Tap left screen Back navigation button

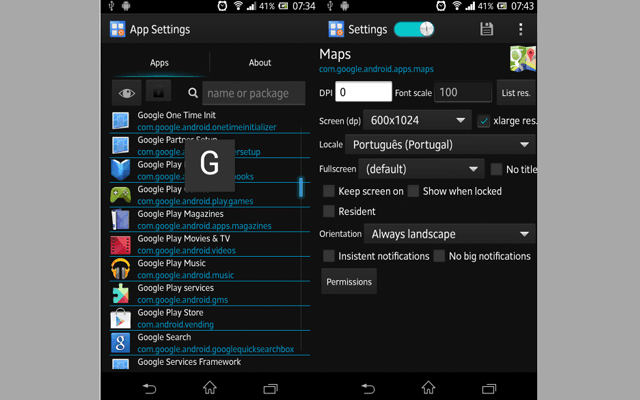tap(149, 388)
